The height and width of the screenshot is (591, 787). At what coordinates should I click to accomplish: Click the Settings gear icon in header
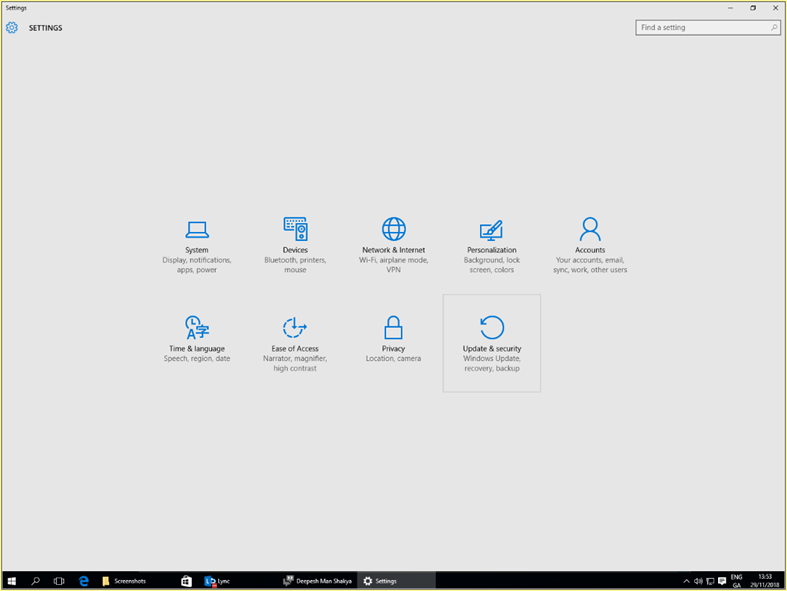(12, 28)
